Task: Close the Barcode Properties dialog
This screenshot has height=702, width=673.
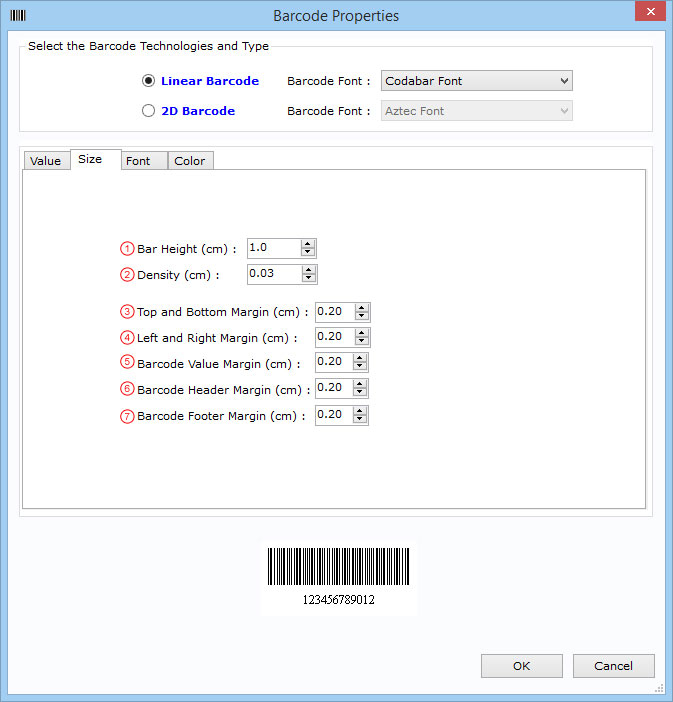Action: pos(651,11)
